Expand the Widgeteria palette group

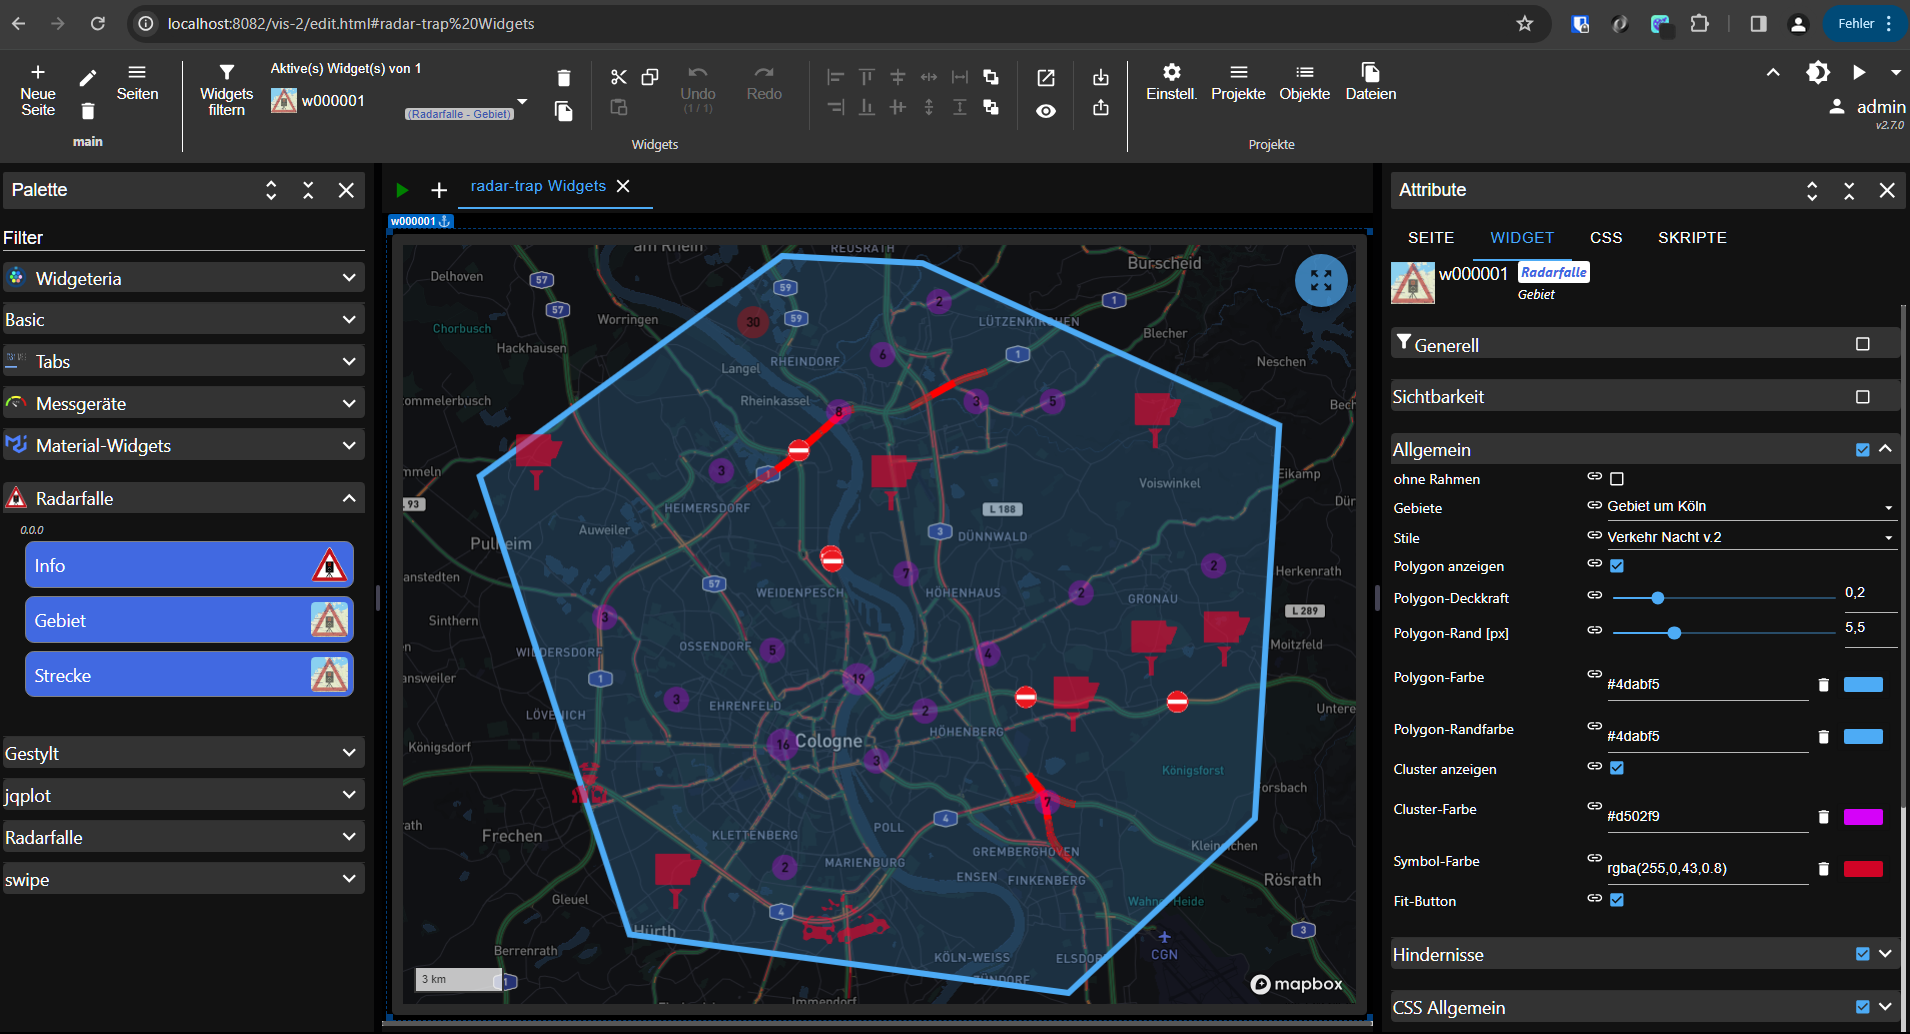[183, 278]
